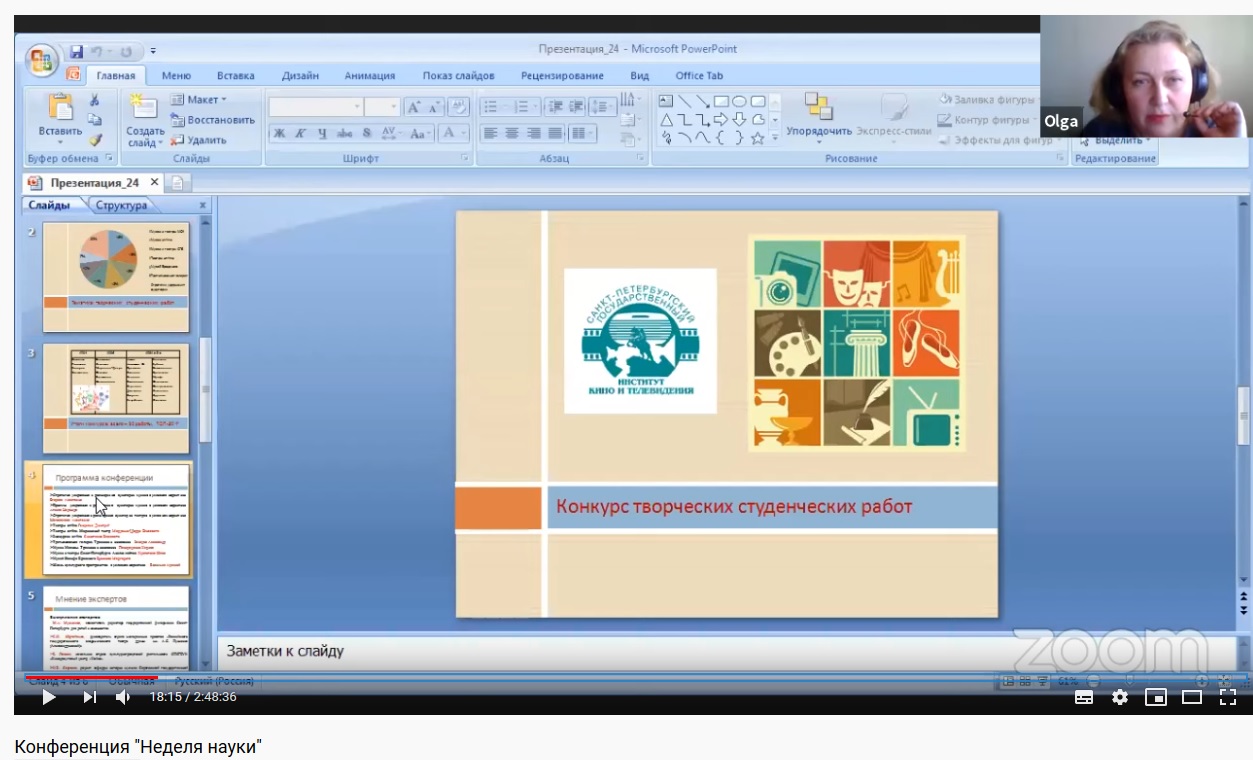Decrease font size with the small A icon

[x=435, y=107]
